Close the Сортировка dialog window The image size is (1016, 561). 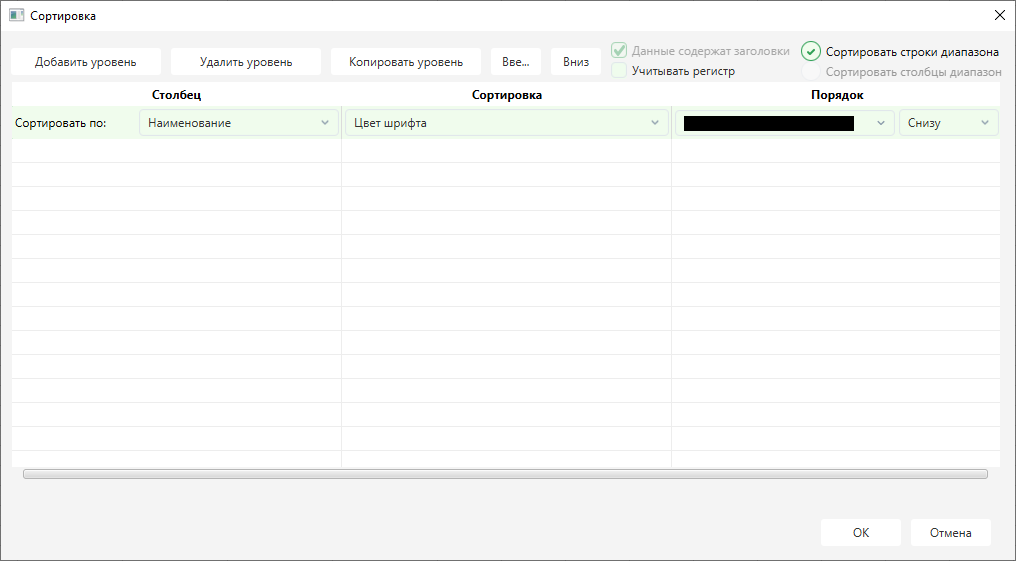click(1000, 16)
